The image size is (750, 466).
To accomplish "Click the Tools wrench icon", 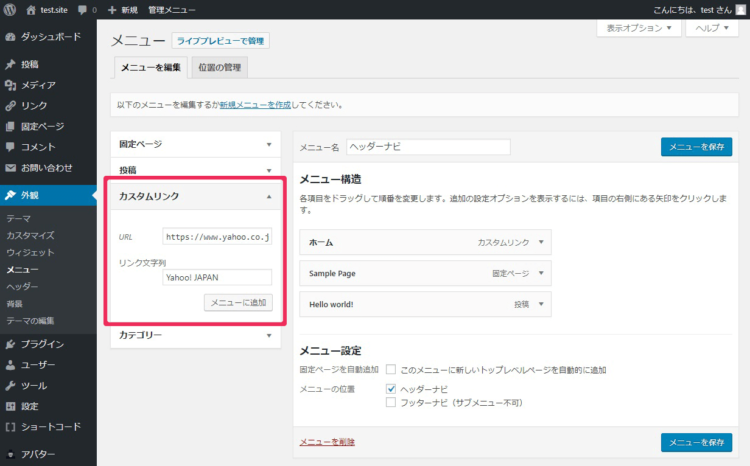I will (x=11, y=386).
